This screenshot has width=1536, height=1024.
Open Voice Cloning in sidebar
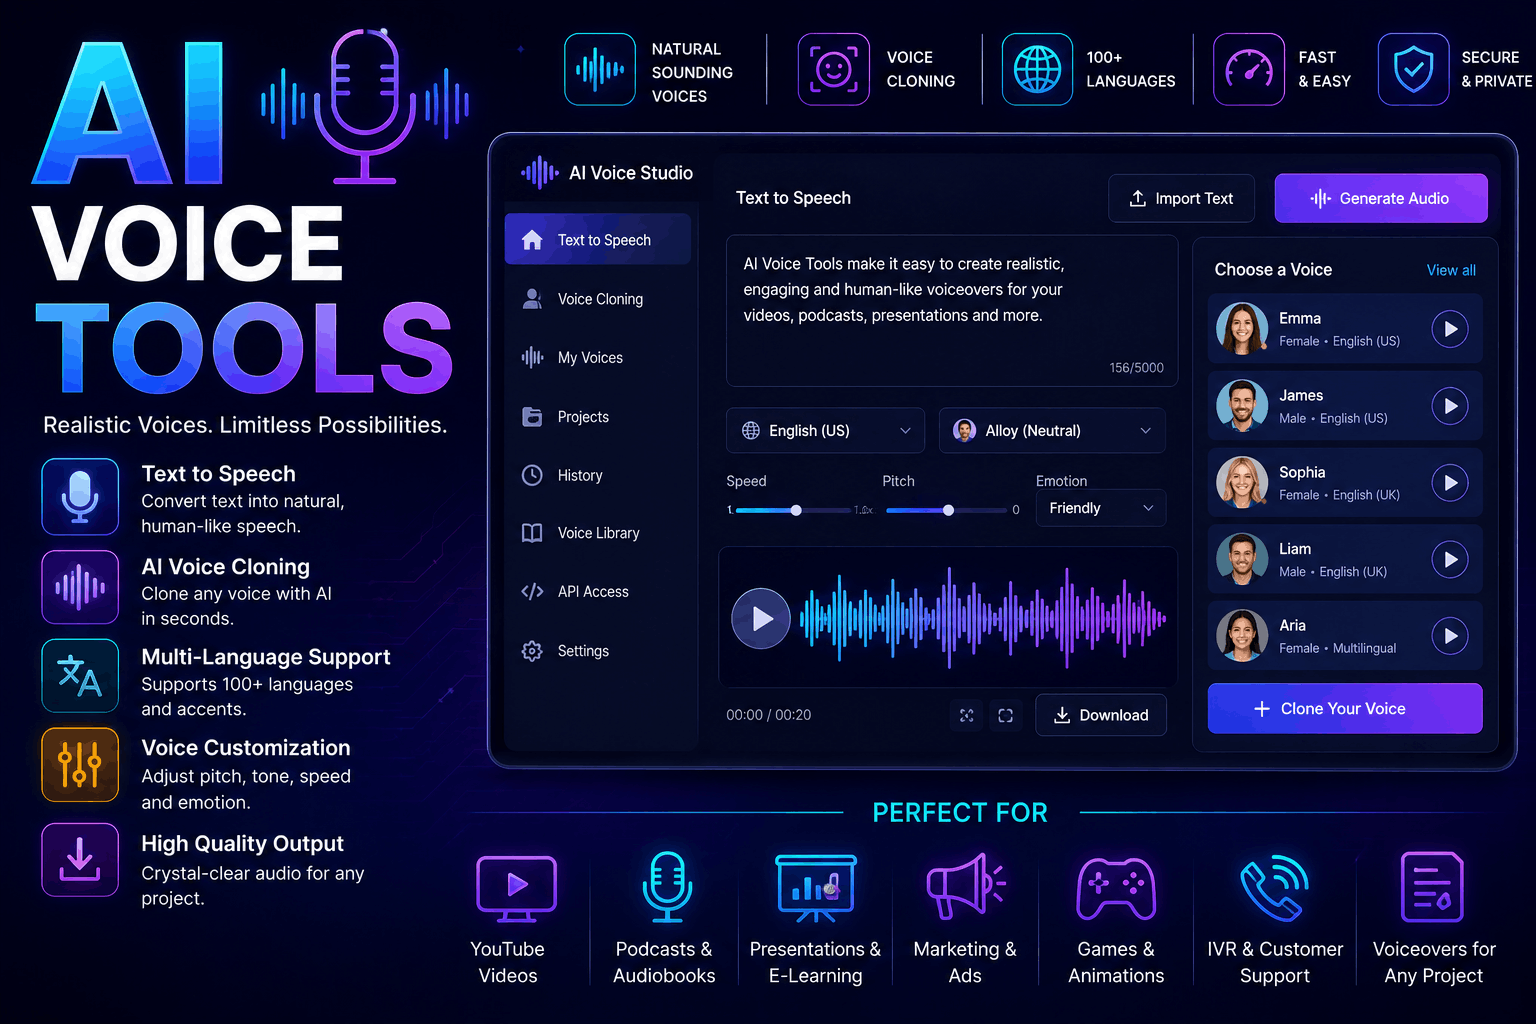[597, 299]
